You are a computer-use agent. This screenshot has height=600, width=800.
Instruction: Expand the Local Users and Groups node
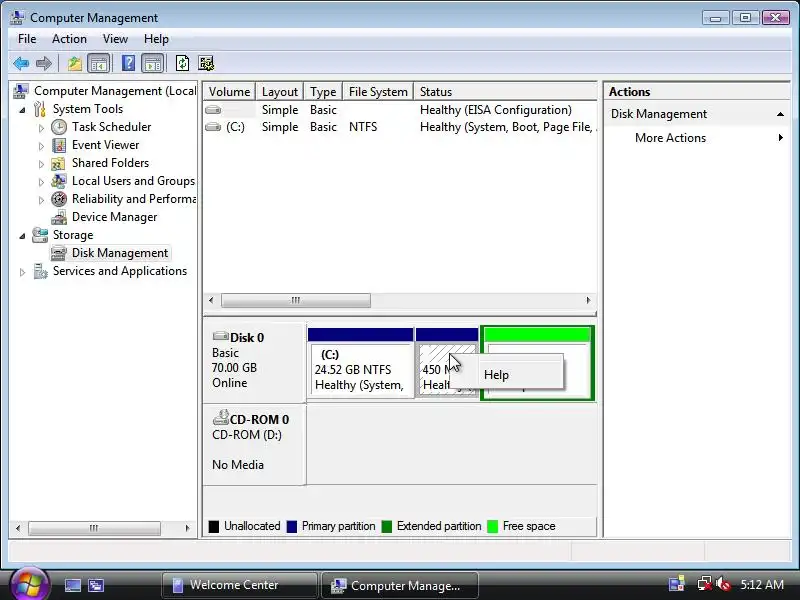(x=41, y=182)
